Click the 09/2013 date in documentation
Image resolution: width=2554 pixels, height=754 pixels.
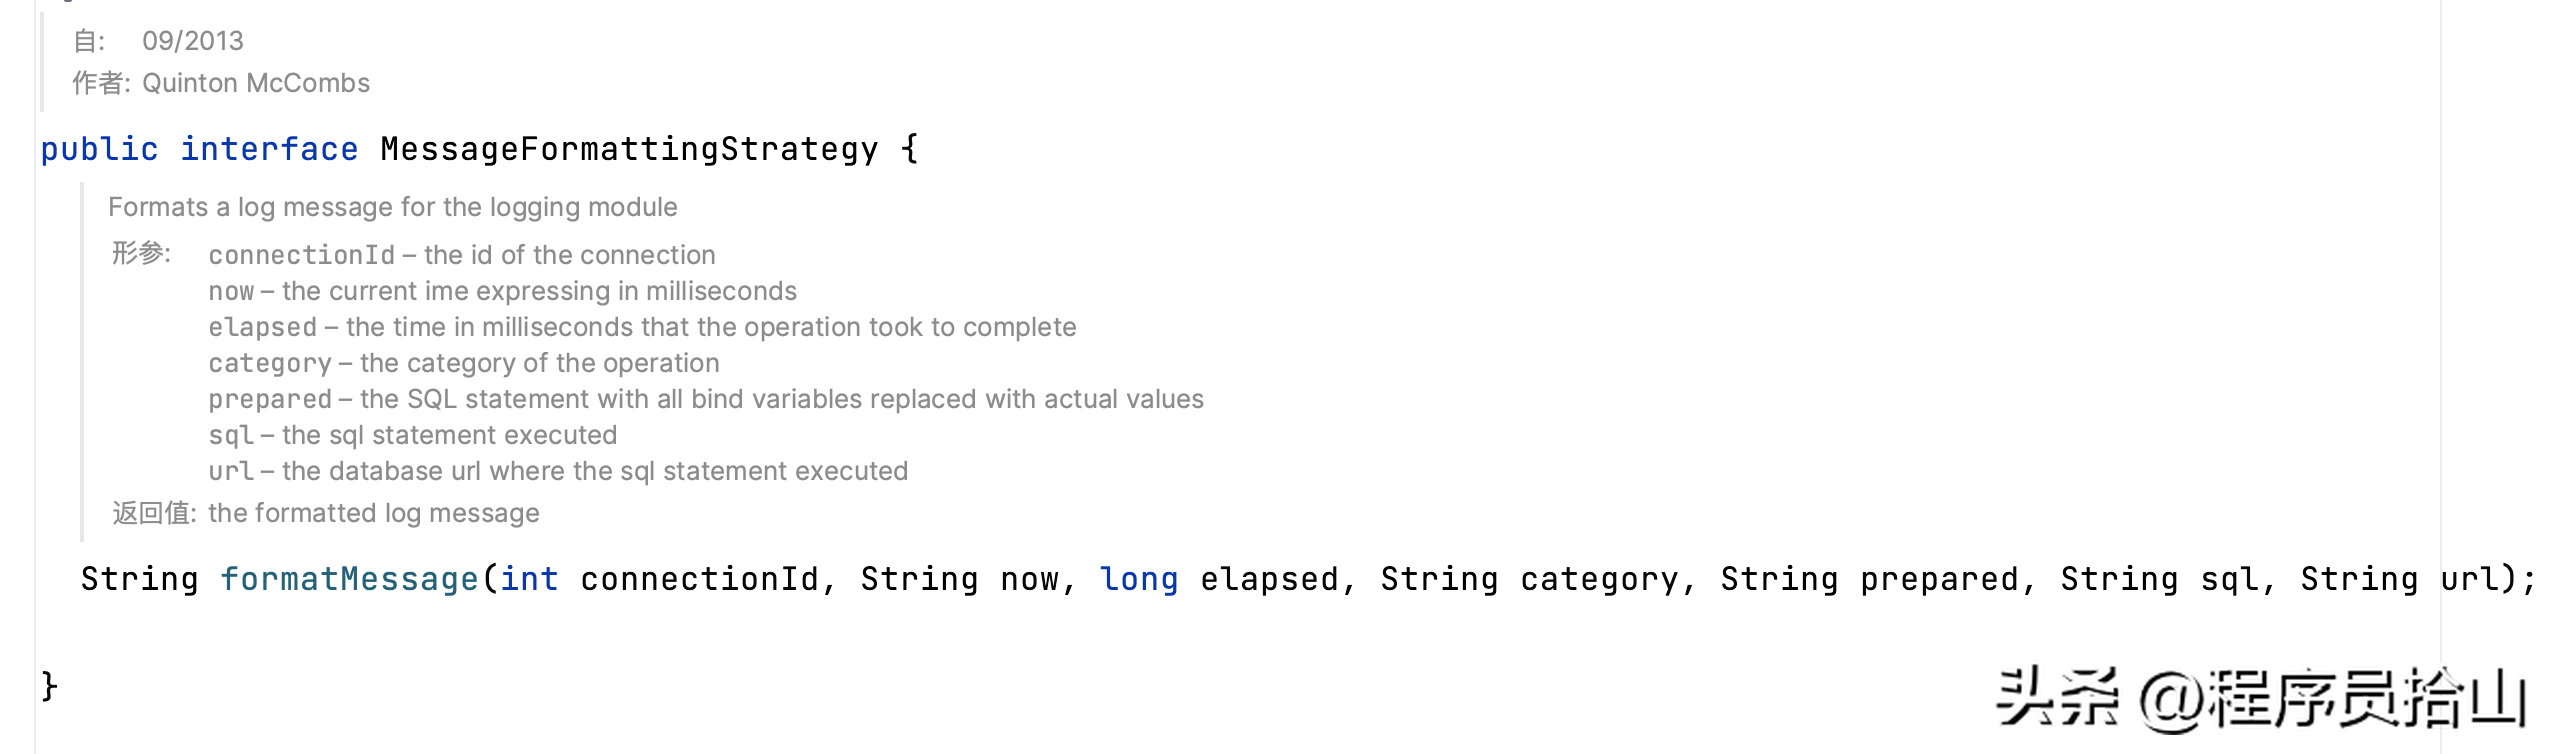[193, 41]
